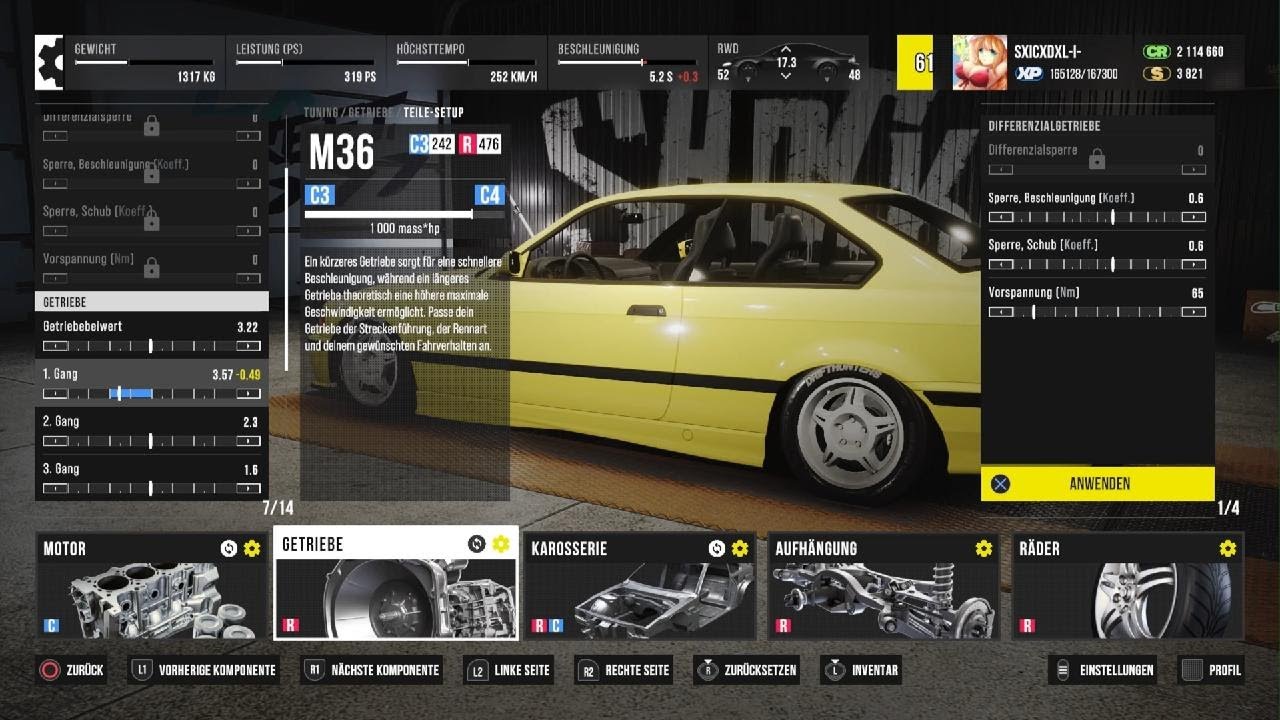Increase 1. Gang with its right arrow
The width and height of the screenshot is (1280, 720).
pos(248,393)
